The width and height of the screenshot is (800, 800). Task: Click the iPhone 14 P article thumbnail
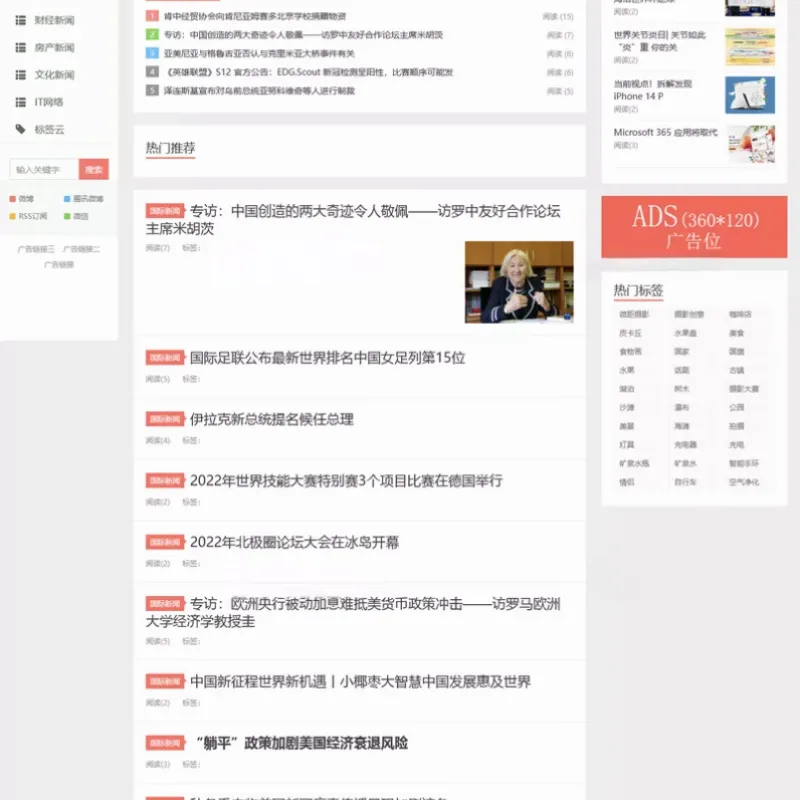[750, 95]
